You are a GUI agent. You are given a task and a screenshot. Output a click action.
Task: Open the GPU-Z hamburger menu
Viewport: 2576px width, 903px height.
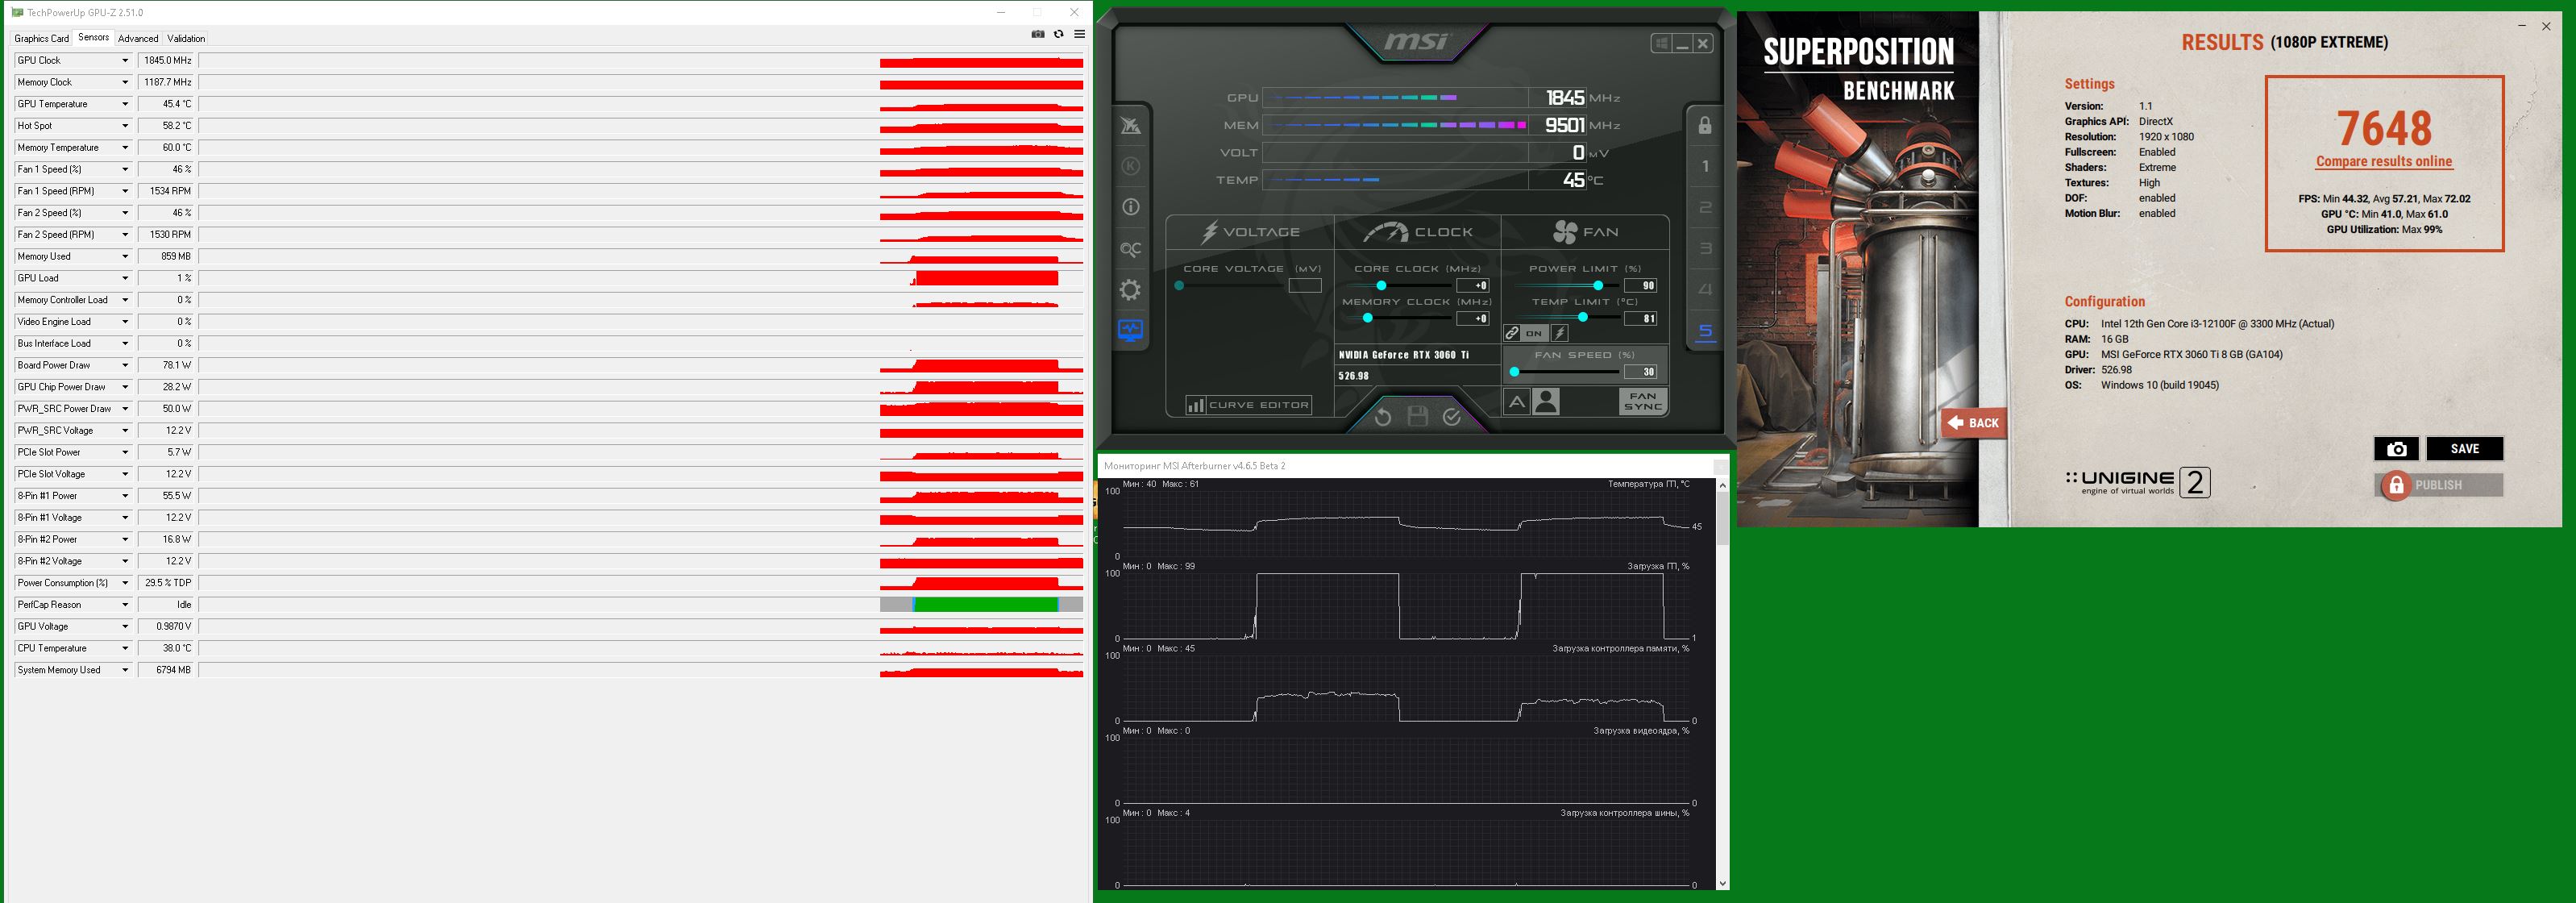point(1080,34)
